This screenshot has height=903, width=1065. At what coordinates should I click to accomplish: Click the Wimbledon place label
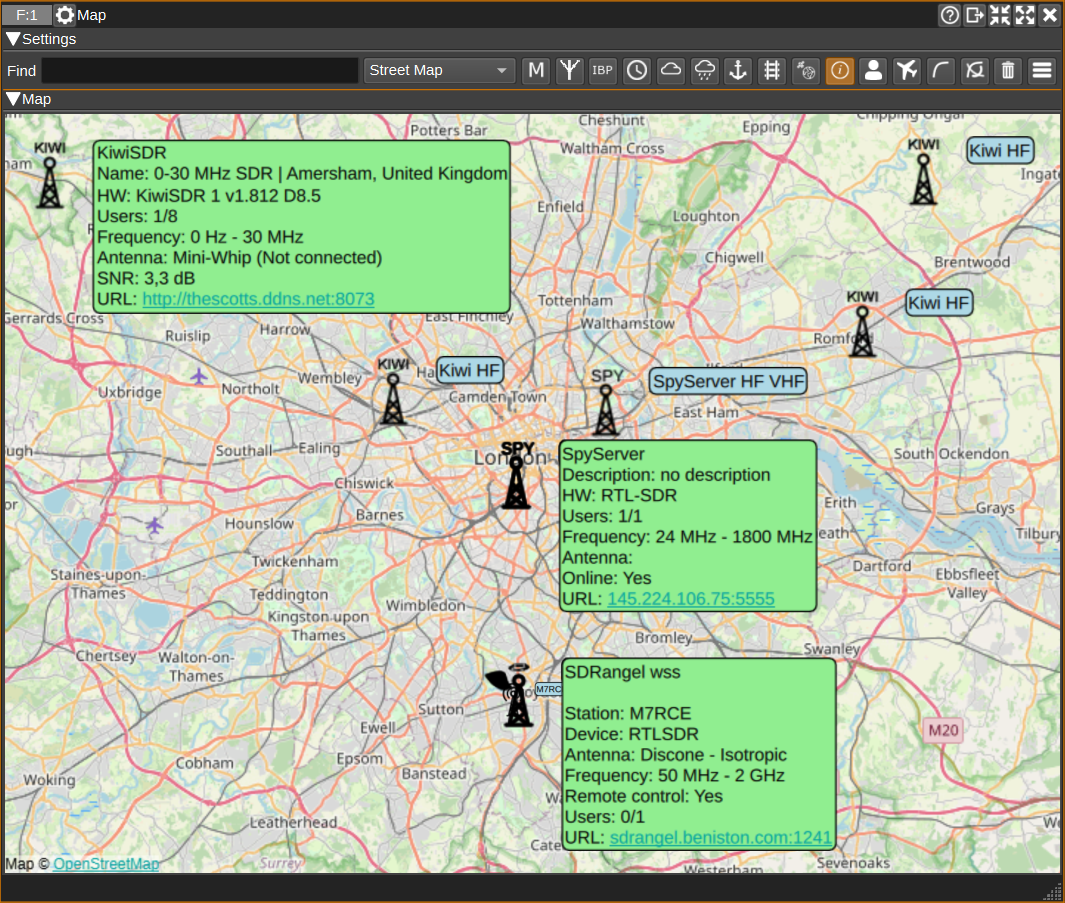[426, 605]
